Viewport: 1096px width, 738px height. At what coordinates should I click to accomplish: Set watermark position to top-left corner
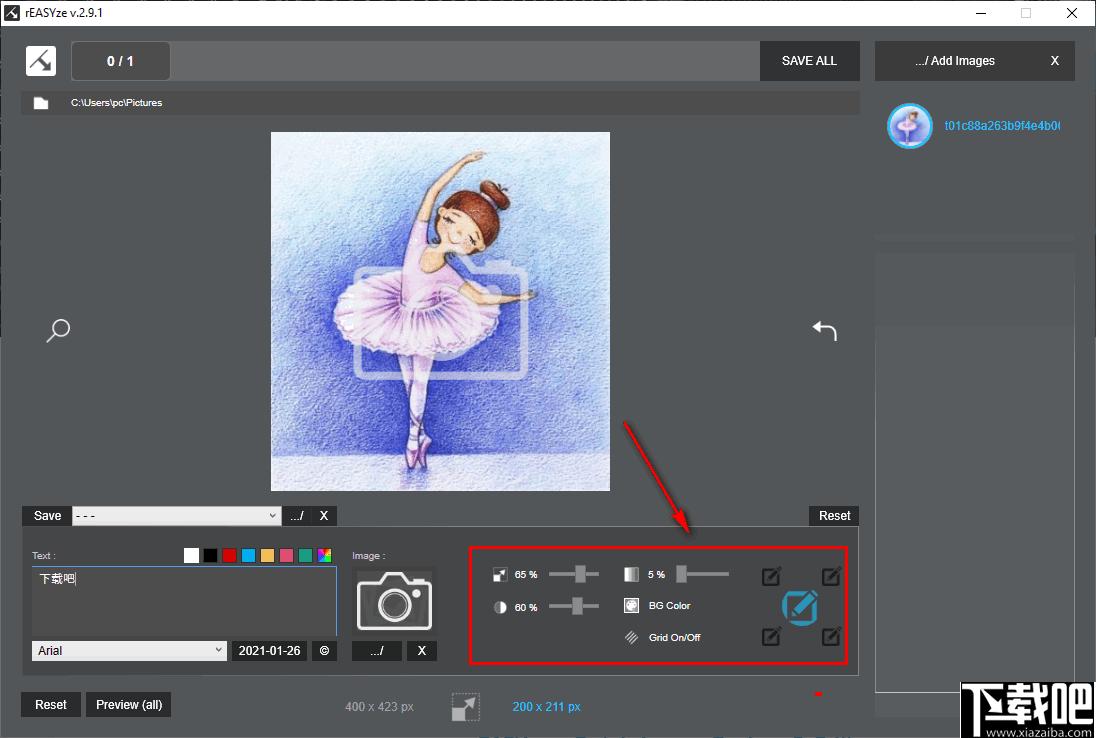pos(771,576)
